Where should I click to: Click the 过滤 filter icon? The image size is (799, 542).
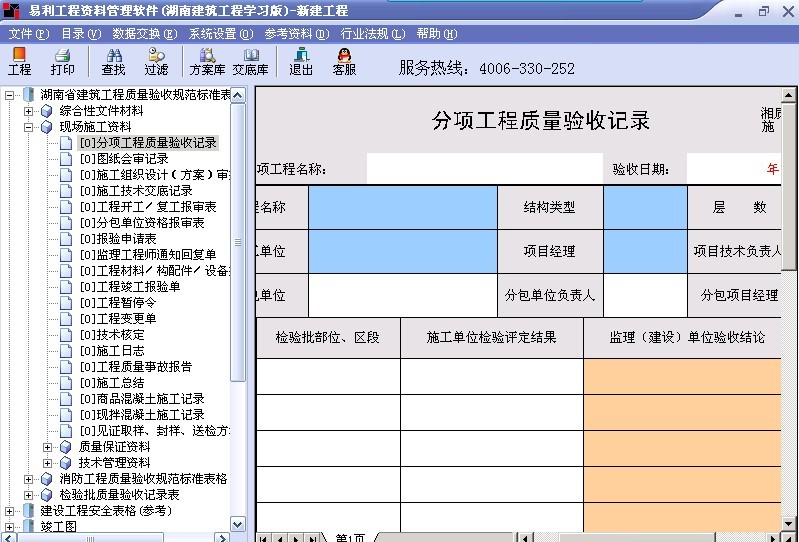coord(156,61)
